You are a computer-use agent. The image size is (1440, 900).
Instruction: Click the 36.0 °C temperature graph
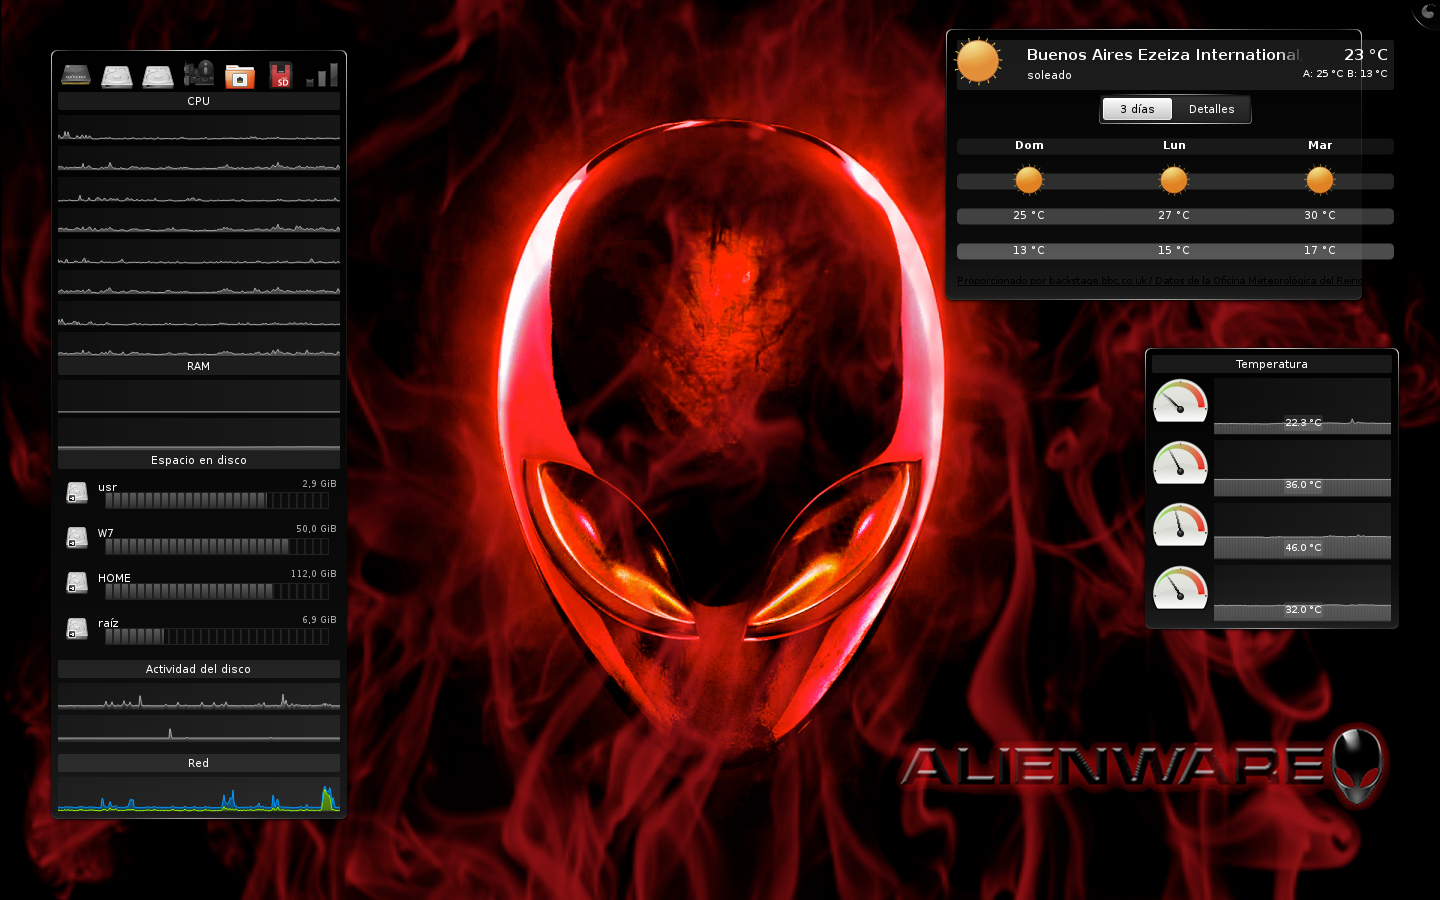point(1302,468)
